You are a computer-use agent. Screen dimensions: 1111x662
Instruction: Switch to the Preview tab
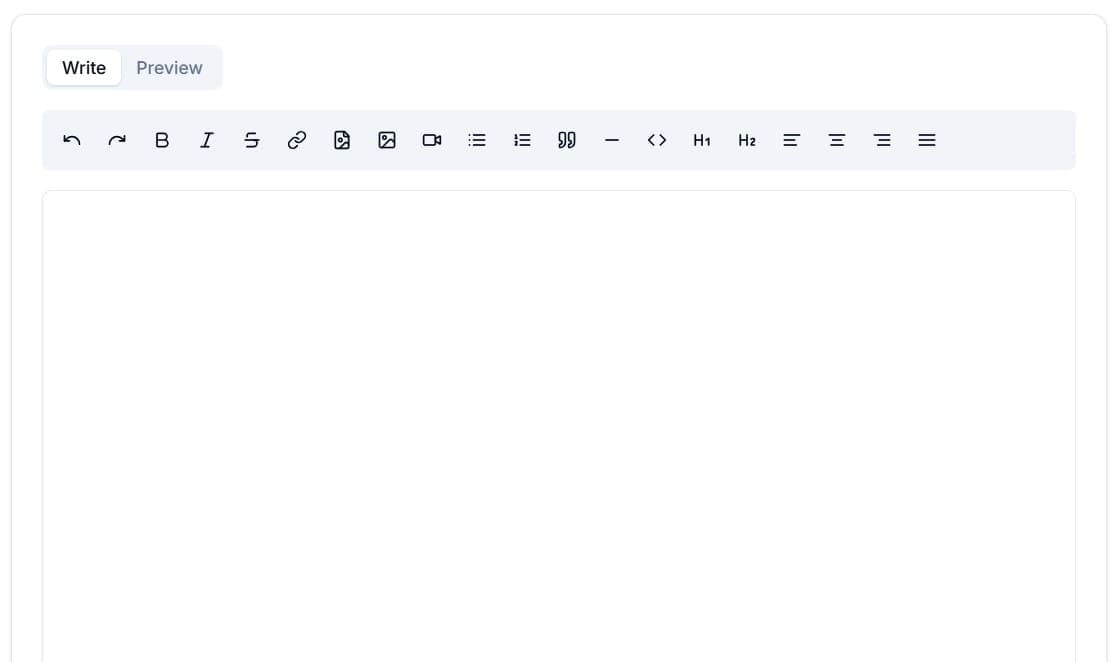[x=169, y=68]
